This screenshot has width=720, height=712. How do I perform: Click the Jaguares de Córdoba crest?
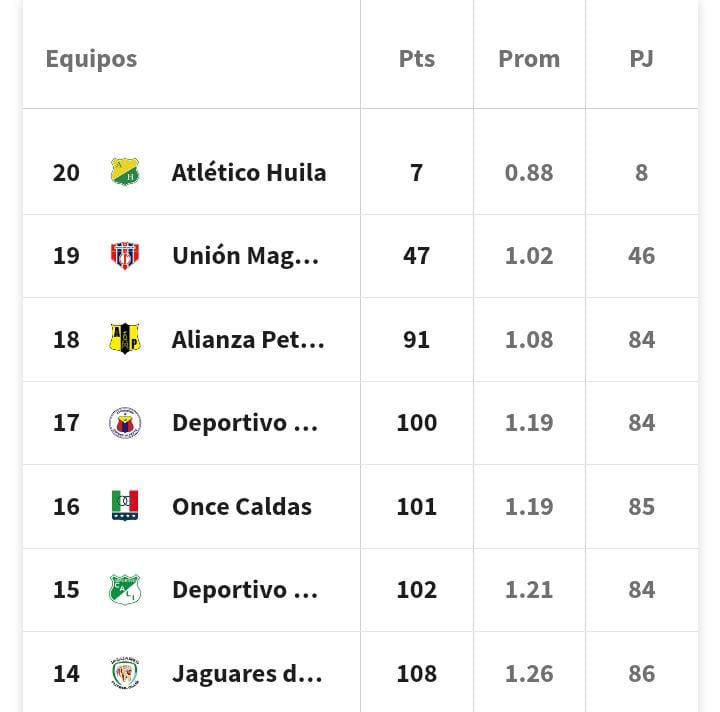125,673
